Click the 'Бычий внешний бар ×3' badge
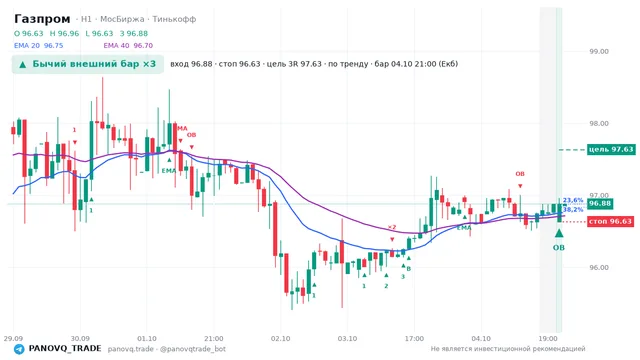The image size is (640, 360). 88,64
